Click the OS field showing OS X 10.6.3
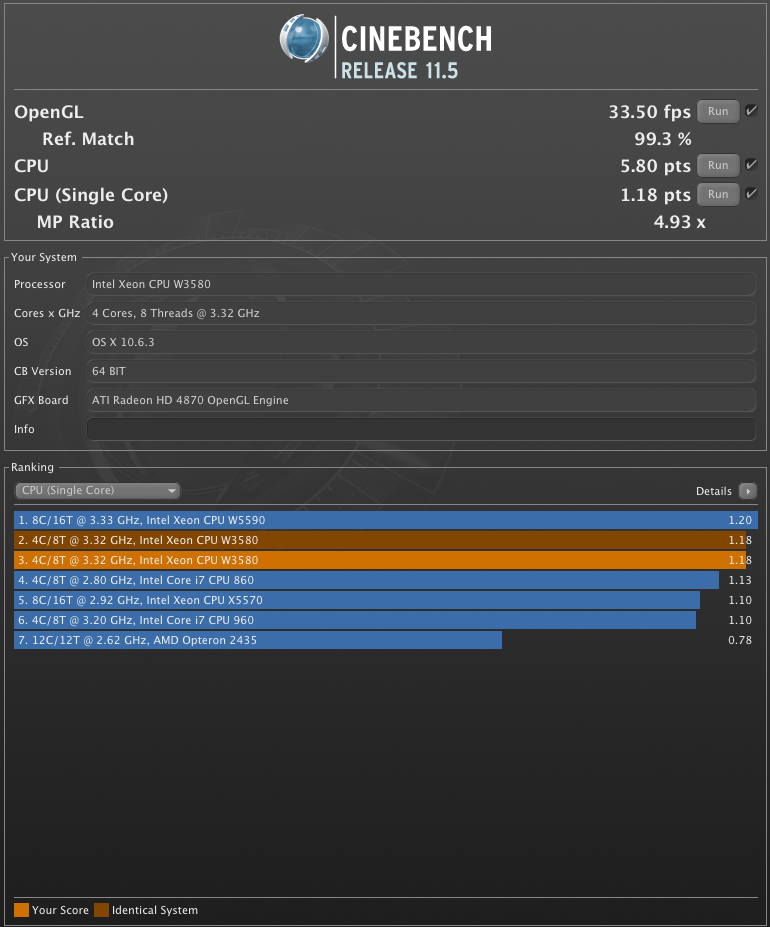Screen dimensions: 770x927 click(x=421, y=342)
